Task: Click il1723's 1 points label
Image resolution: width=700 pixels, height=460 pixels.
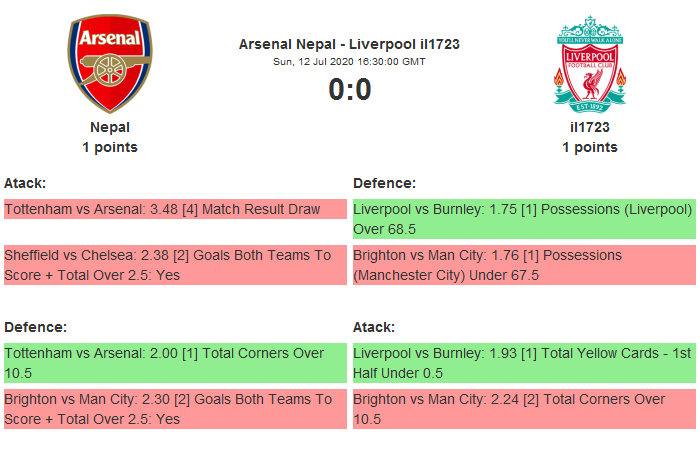Action: coord(590,147)
